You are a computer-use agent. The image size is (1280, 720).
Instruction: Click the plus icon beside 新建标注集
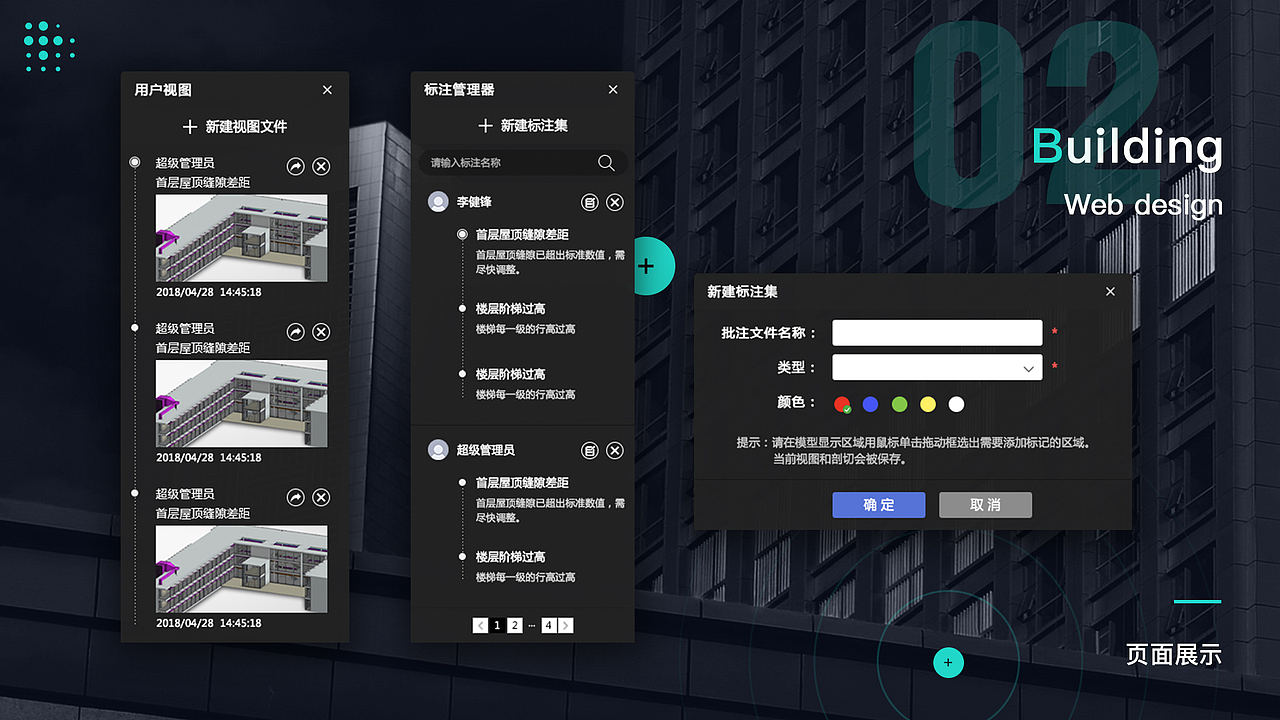[486, 126]
